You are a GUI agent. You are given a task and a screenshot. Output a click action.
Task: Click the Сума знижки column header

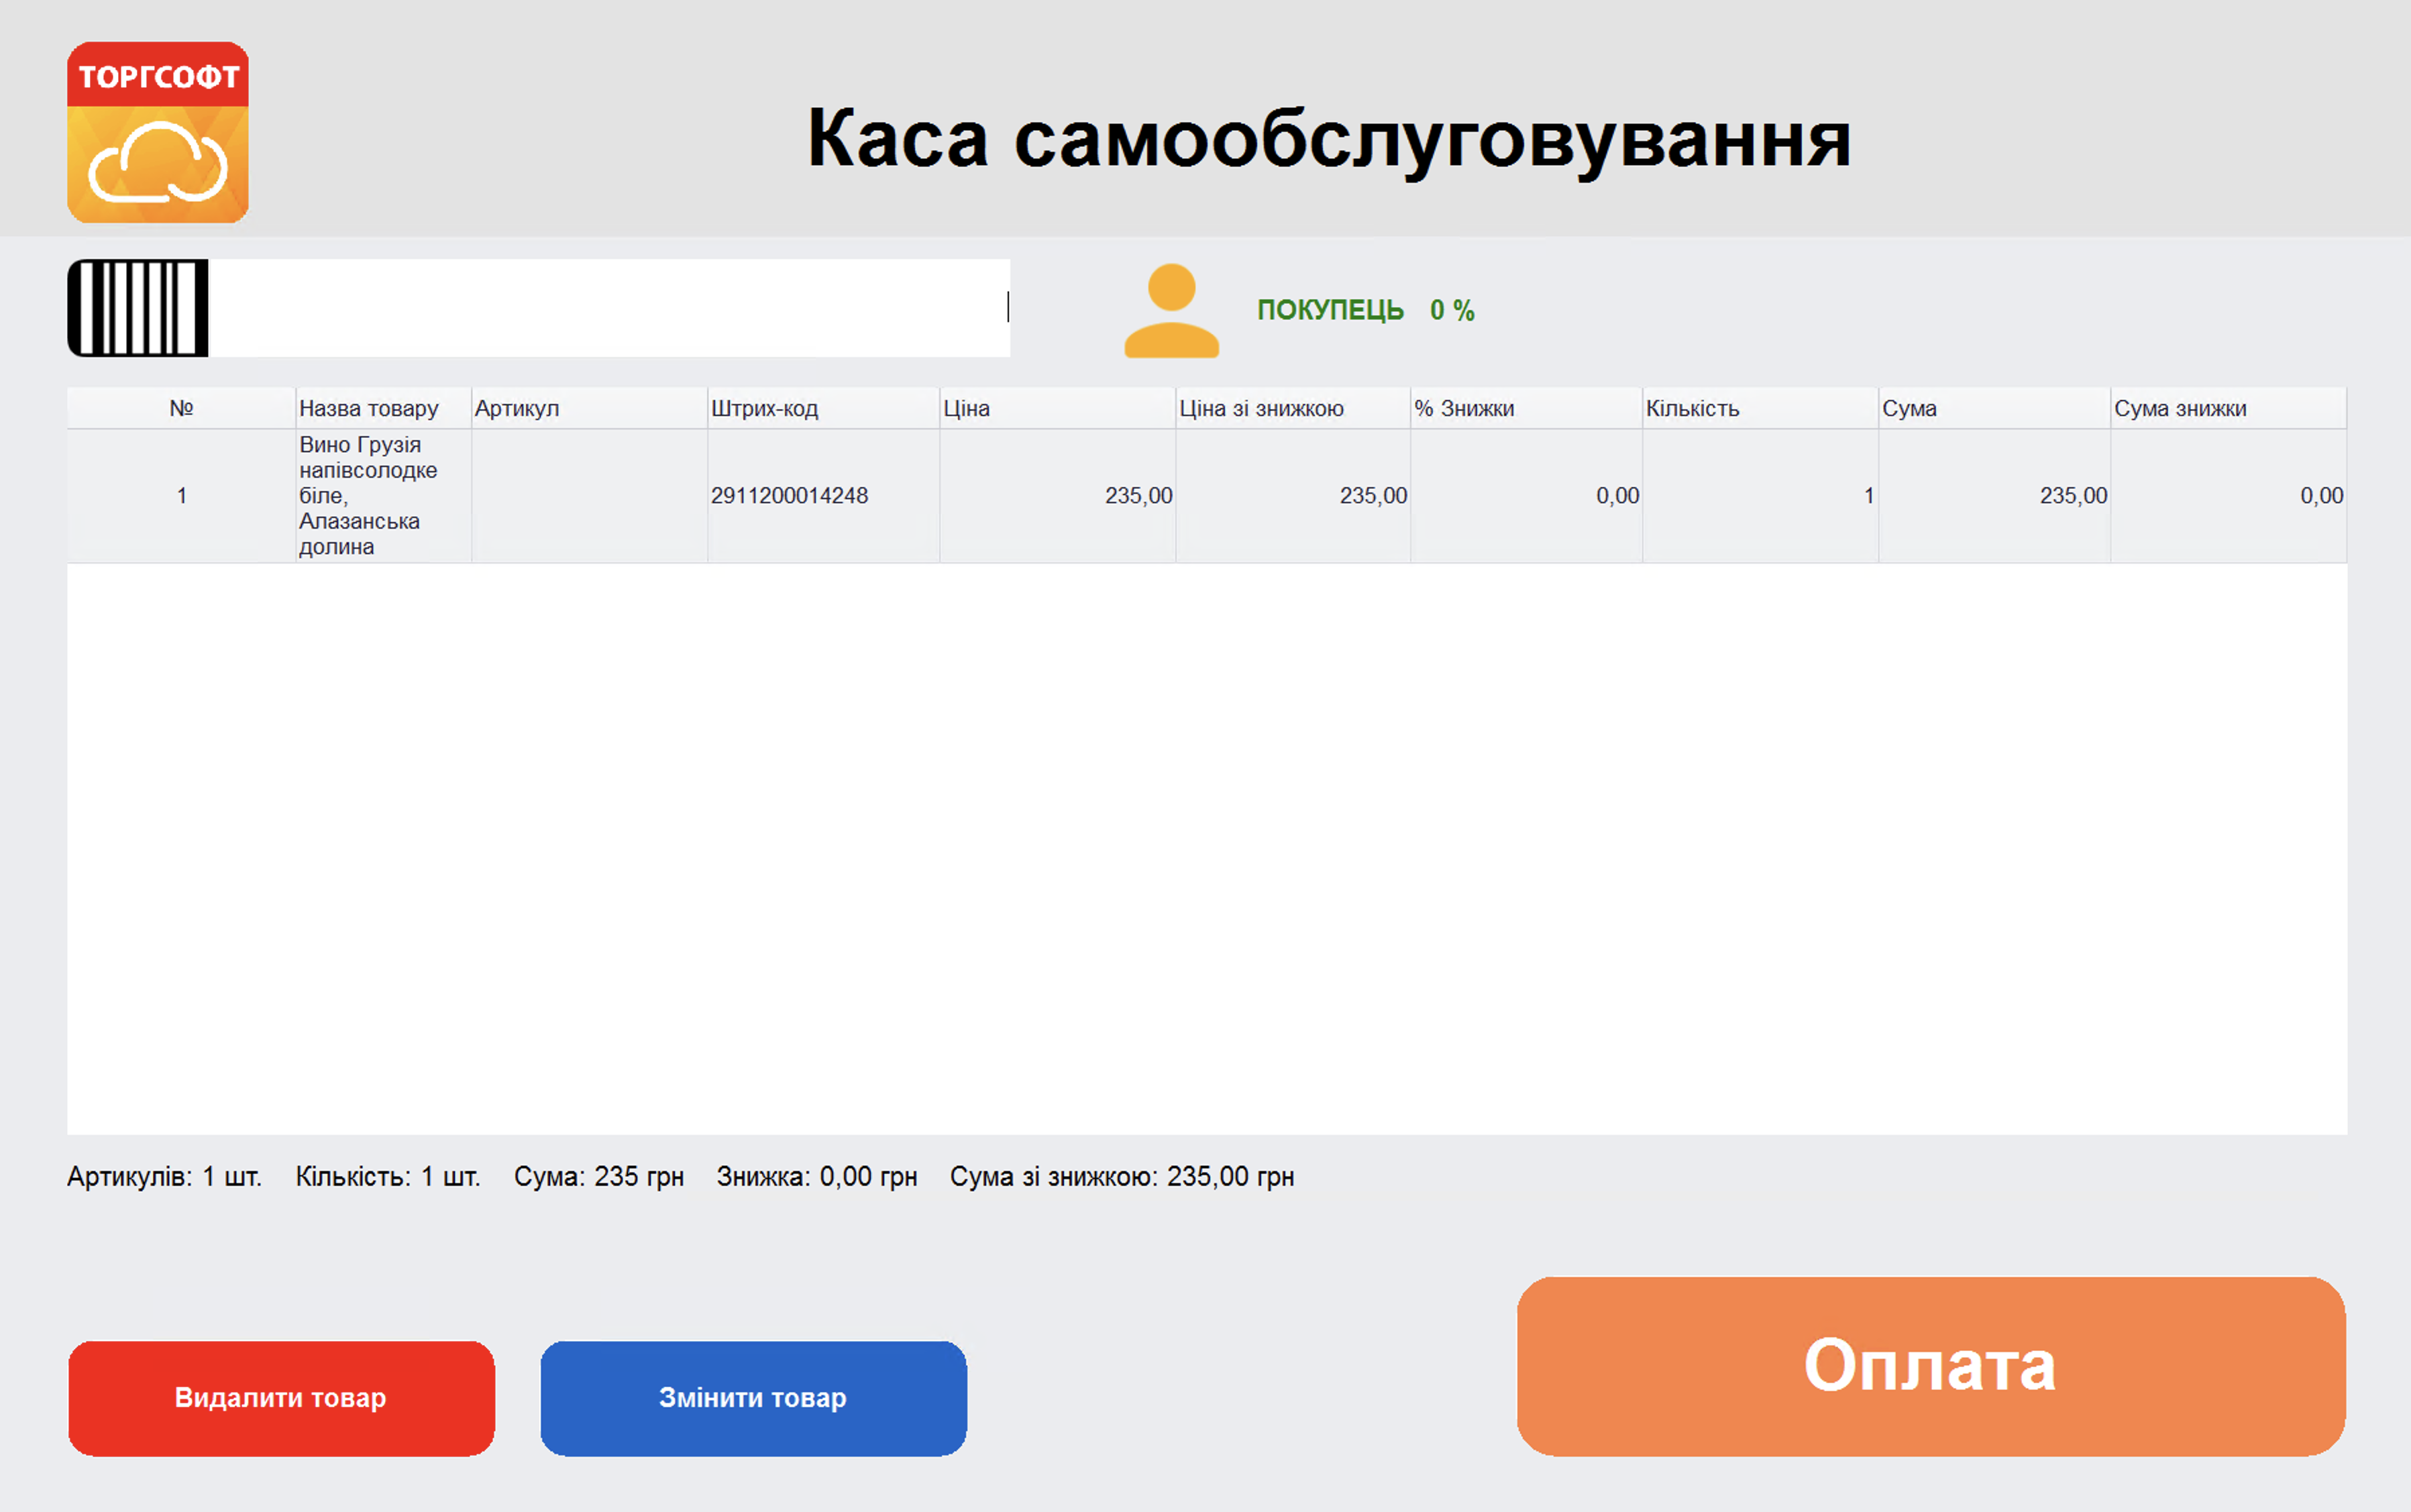point(2181,407)
